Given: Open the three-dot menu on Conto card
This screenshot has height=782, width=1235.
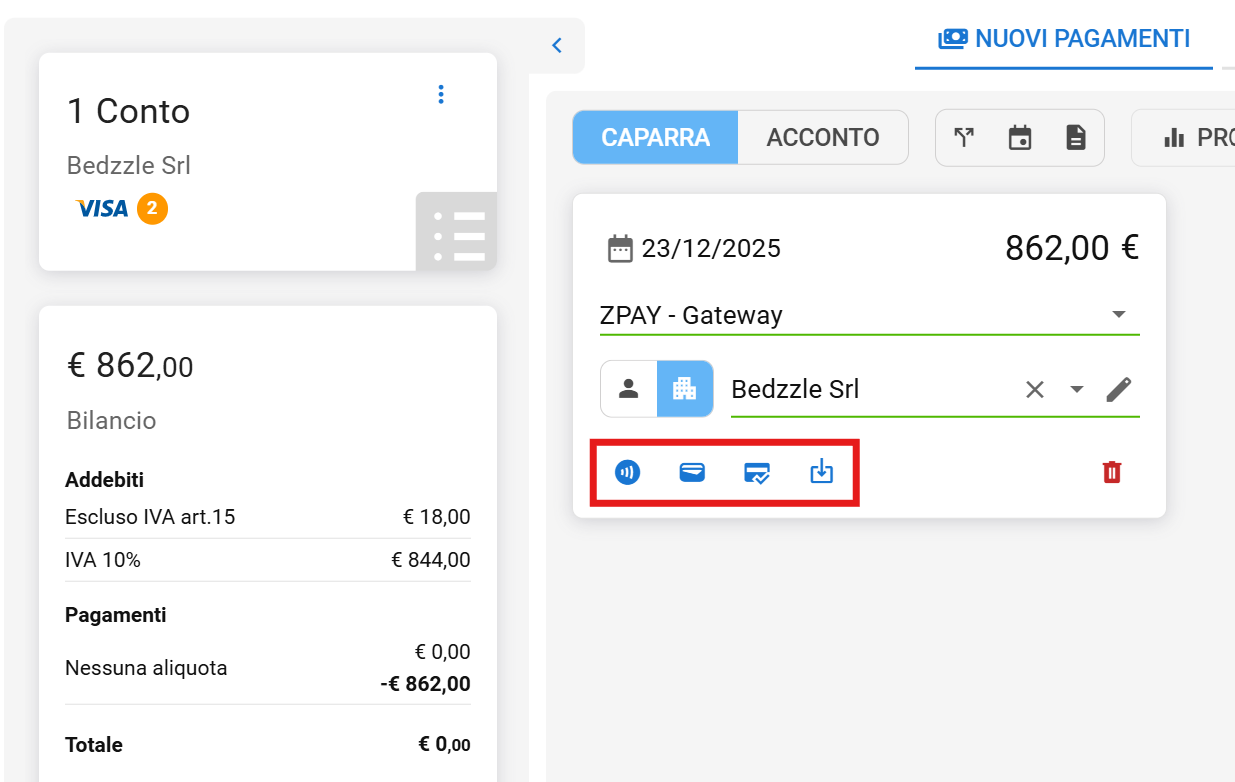Looking at the screenshot, I should [441, 94].
